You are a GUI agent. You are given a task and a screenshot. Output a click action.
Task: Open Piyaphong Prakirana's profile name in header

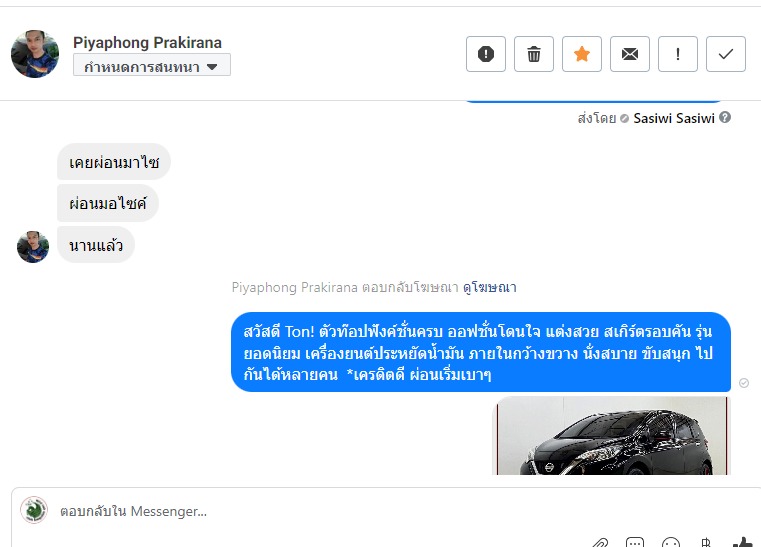[147, 42]
